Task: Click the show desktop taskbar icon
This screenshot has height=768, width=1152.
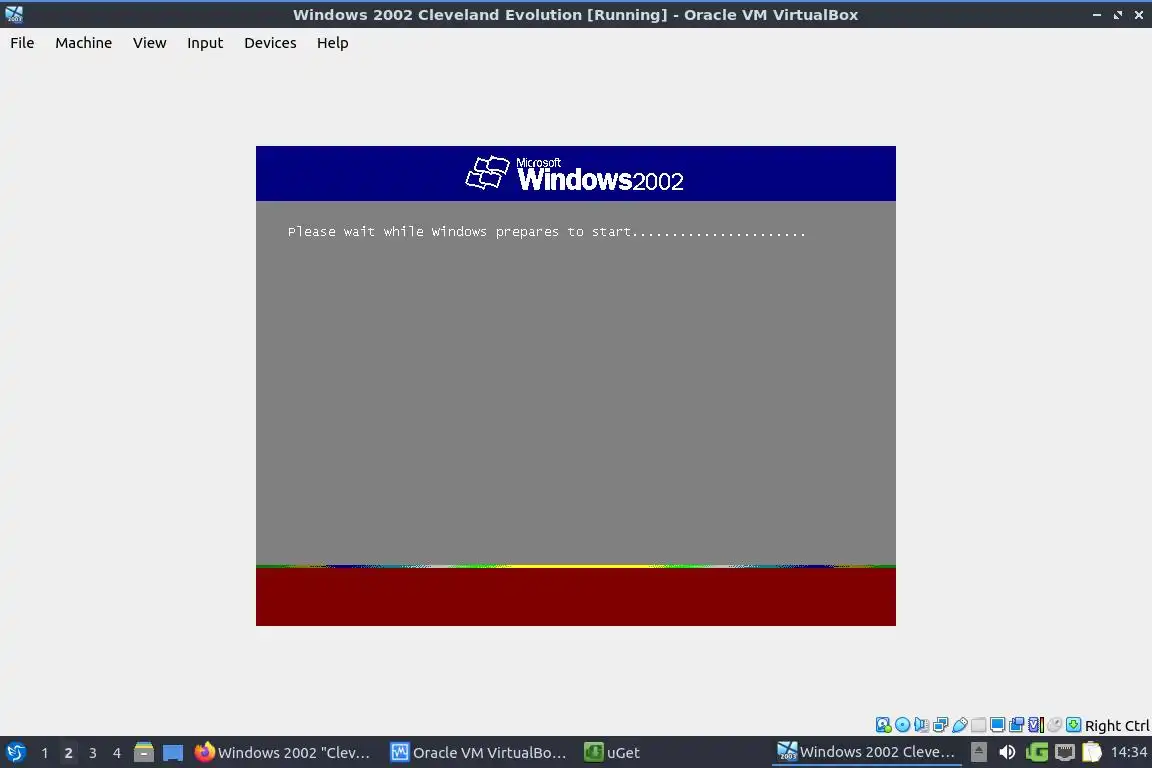Action: tap(173, 753)
